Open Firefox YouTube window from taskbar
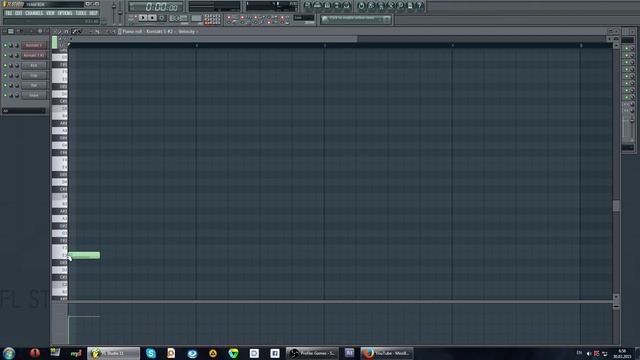This screenshot has width=640, height=360. pos(387,353)
